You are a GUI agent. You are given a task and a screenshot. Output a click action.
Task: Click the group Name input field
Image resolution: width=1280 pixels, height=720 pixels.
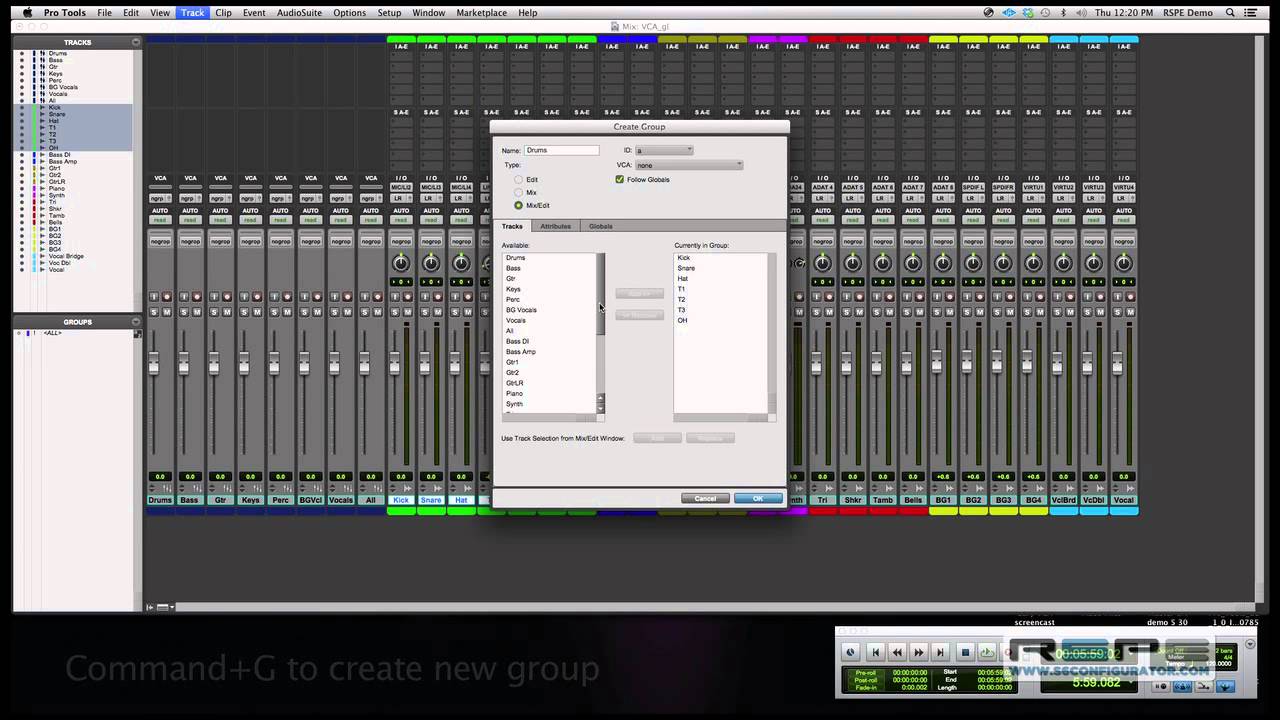pos(562,150)
